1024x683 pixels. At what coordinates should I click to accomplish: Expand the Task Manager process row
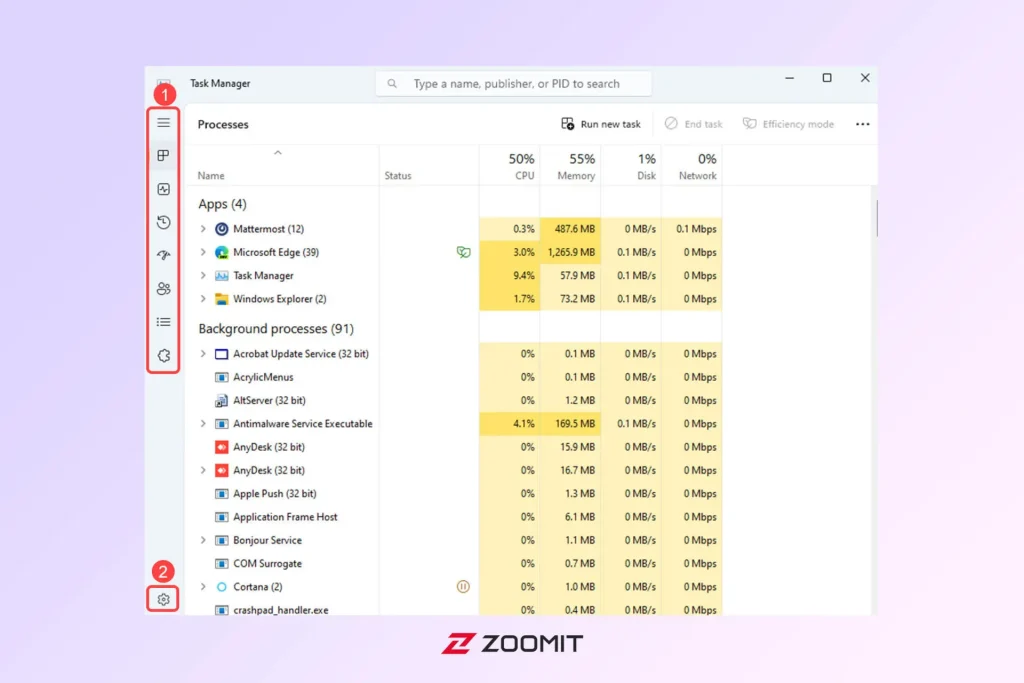[202, 276]
